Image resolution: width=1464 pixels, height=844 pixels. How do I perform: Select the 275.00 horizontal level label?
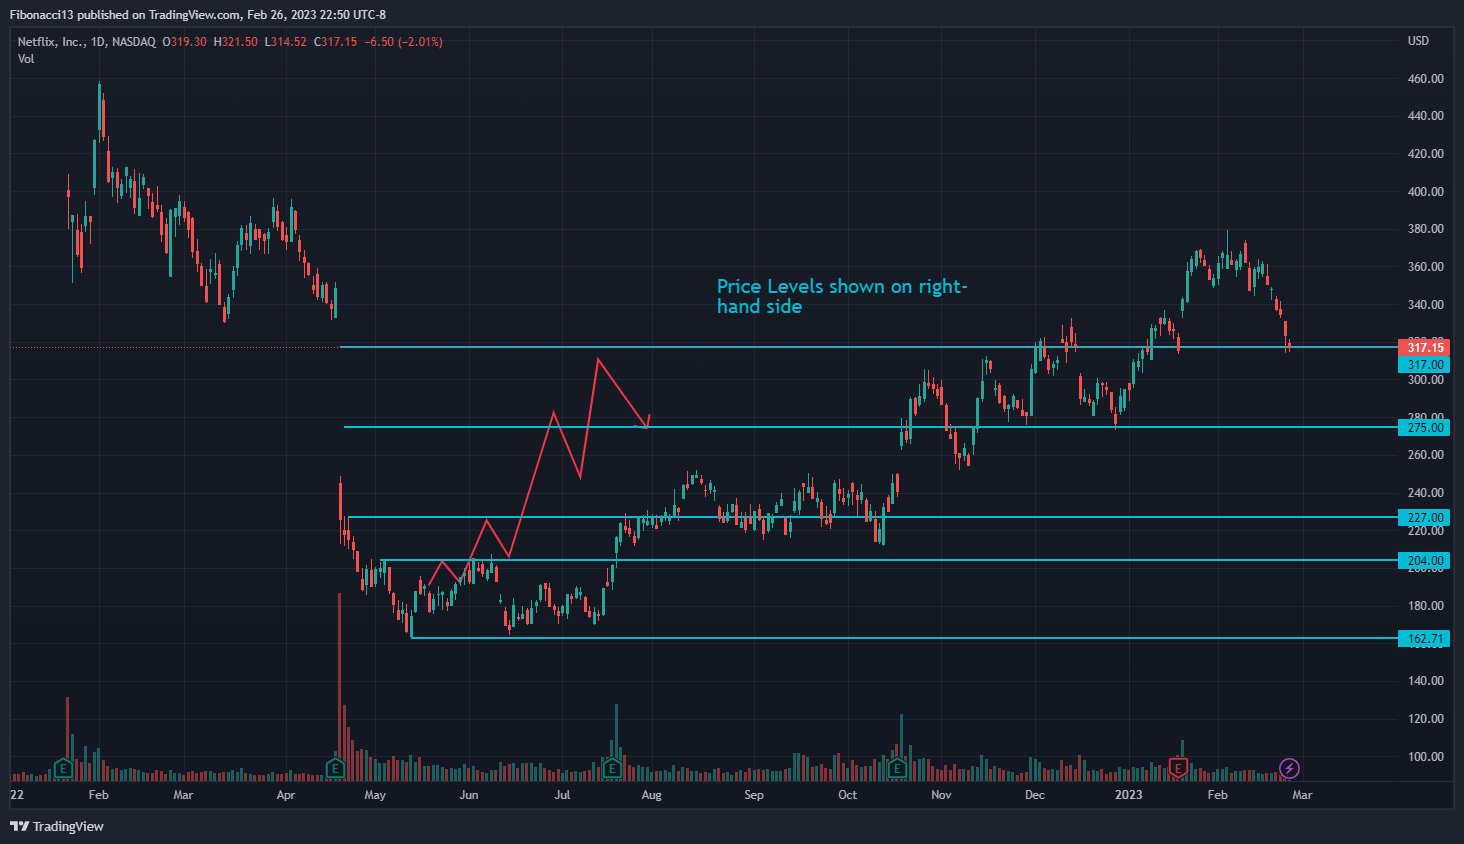1424,428
